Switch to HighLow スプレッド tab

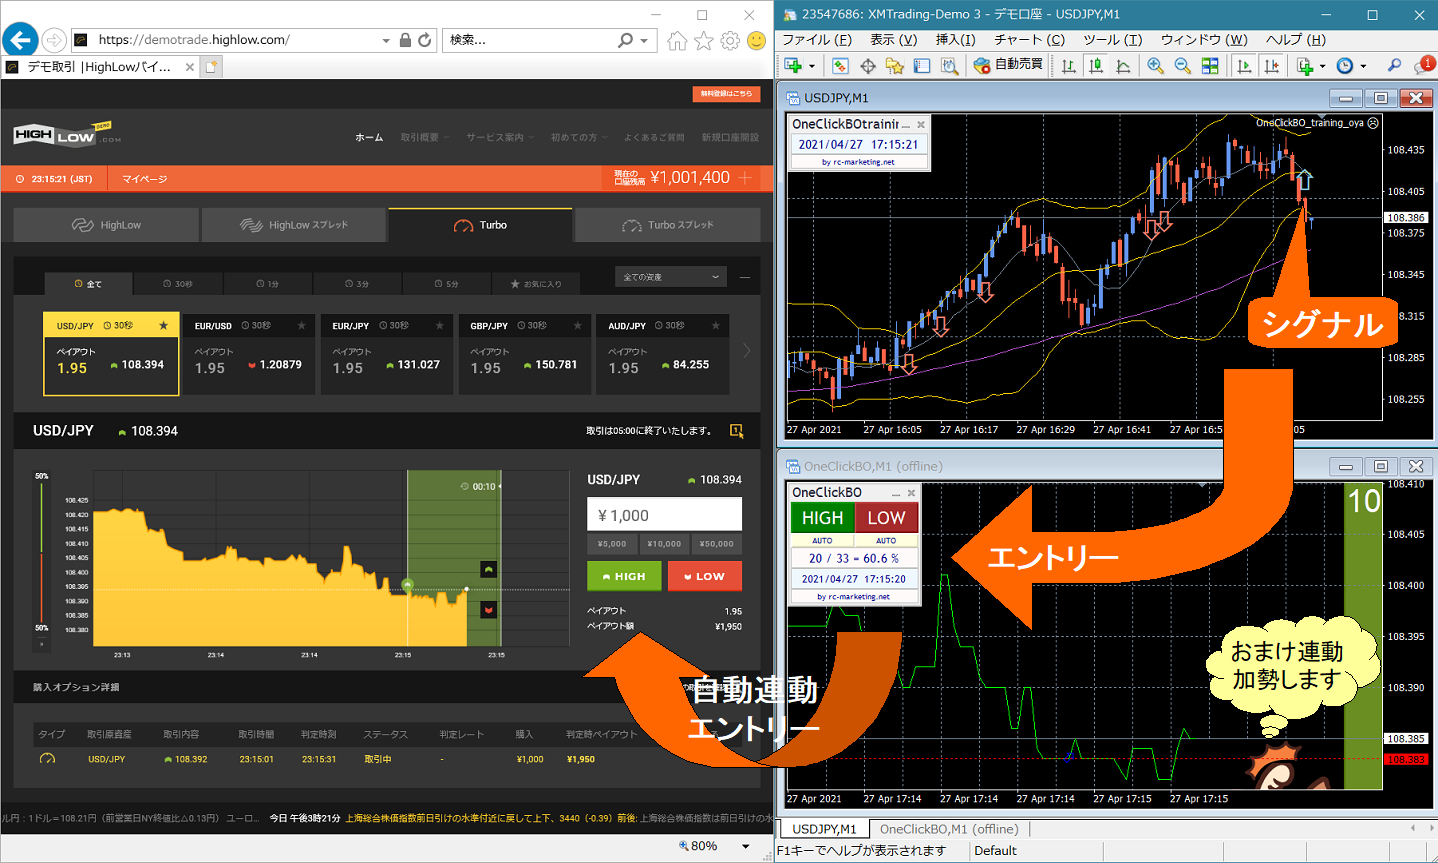tap(294, 225)
